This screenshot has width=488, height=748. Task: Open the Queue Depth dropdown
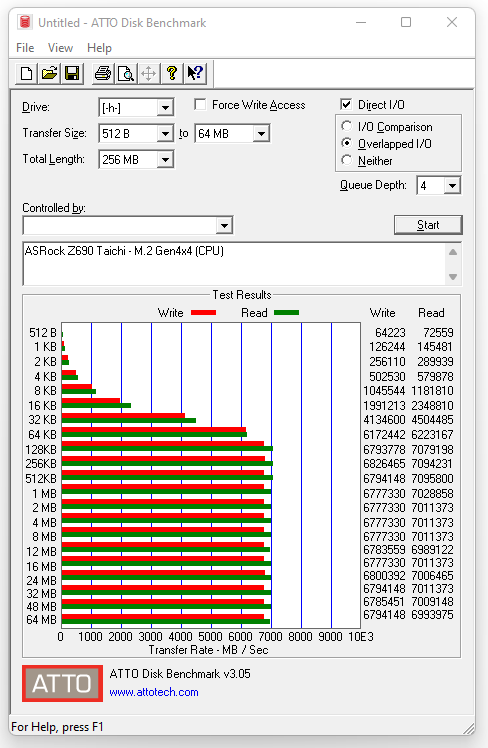[x=452, y=185]
